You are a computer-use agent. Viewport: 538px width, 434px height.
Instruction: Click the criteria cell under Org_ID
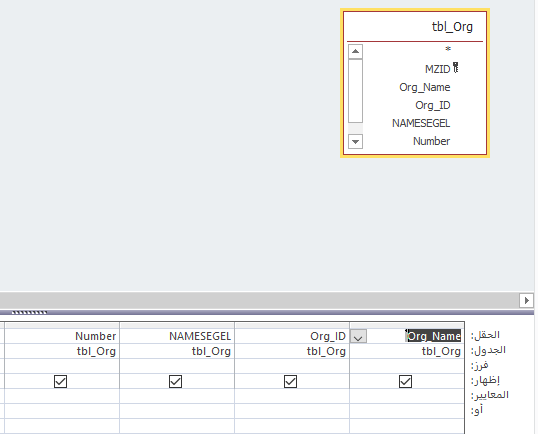click(292, 396)
